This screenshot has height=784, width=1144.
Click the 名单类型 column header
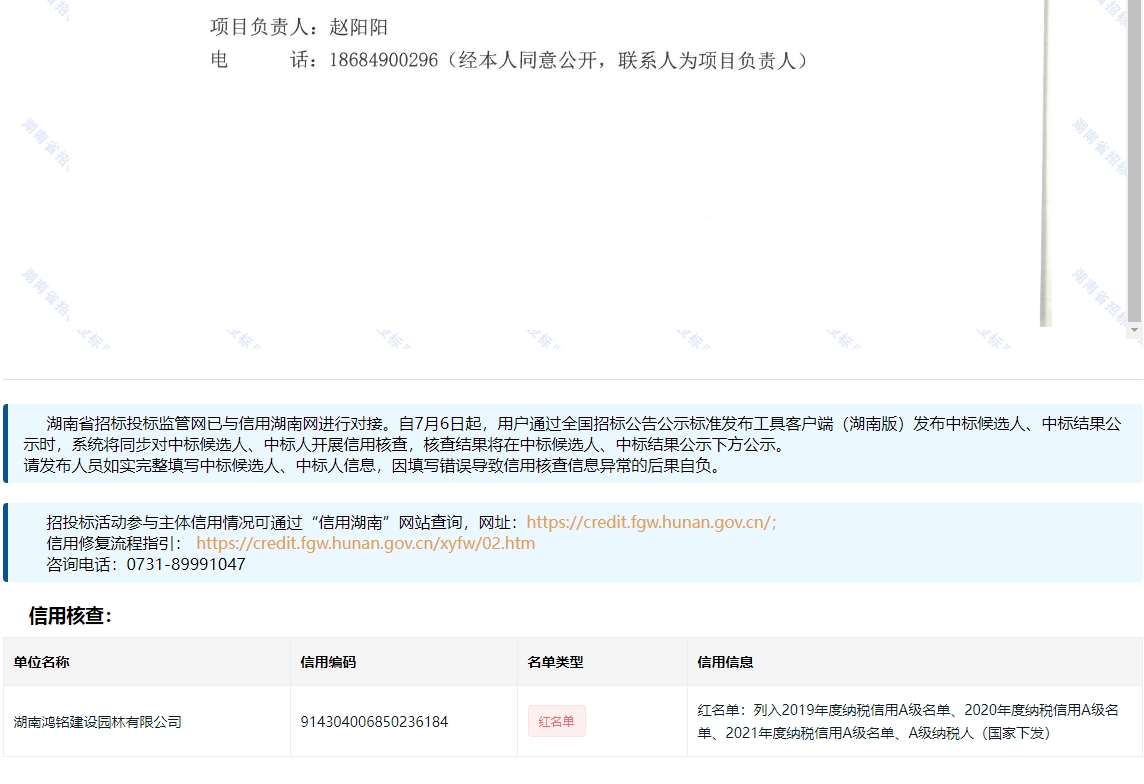[x=555, y=662]
